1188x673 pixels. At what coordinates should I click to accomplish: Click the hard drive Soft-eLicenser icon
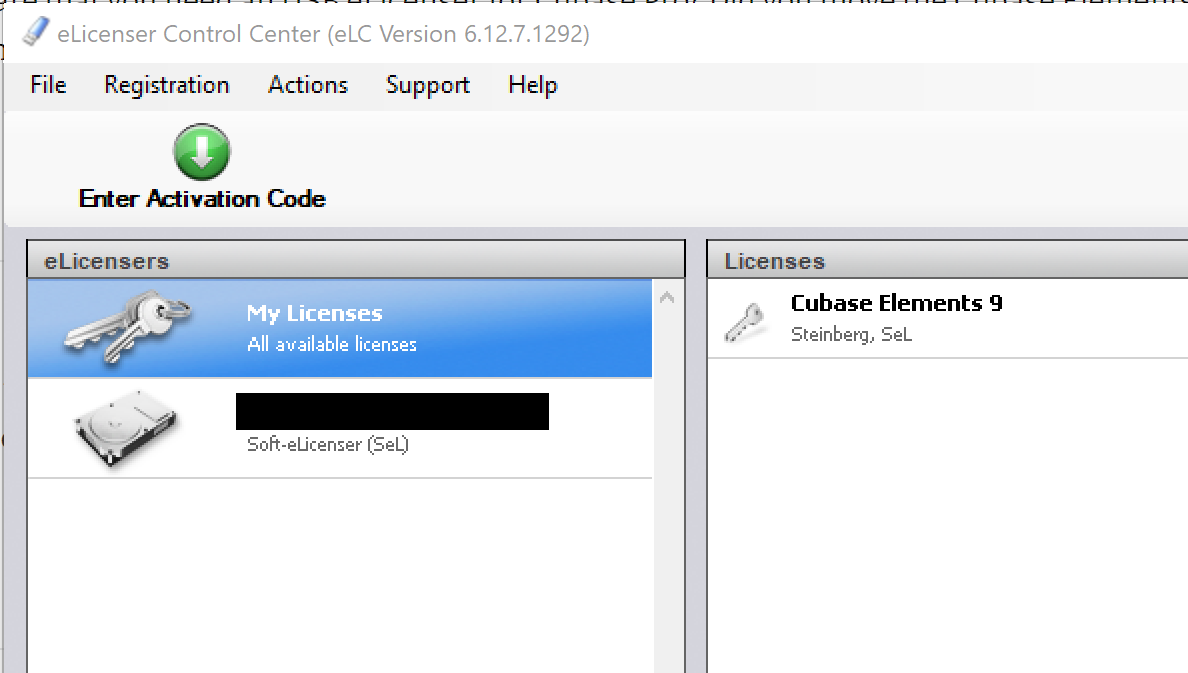point(127,428)
